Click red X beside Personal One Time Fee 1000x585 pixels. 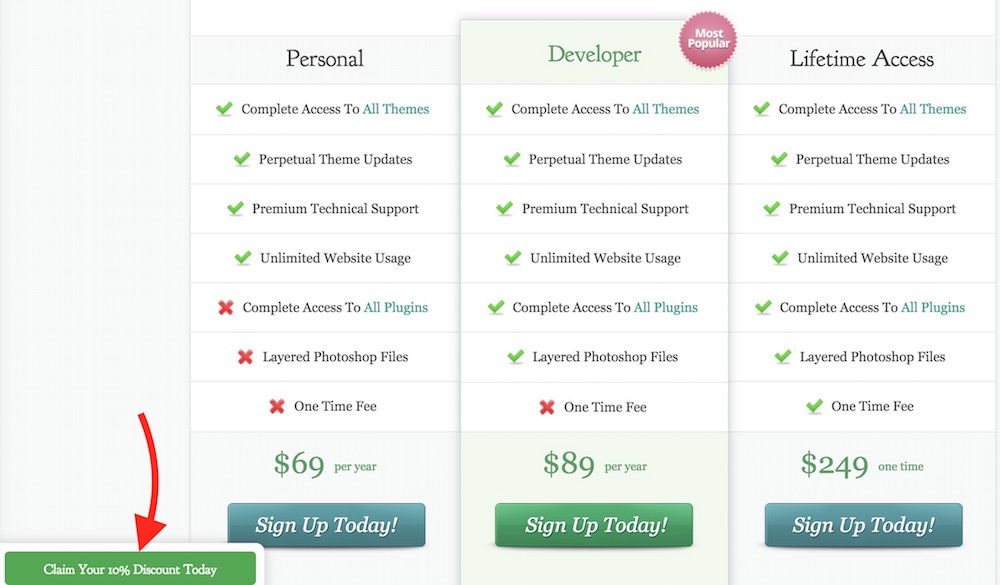pyautogui.click(x=277, y=406)
